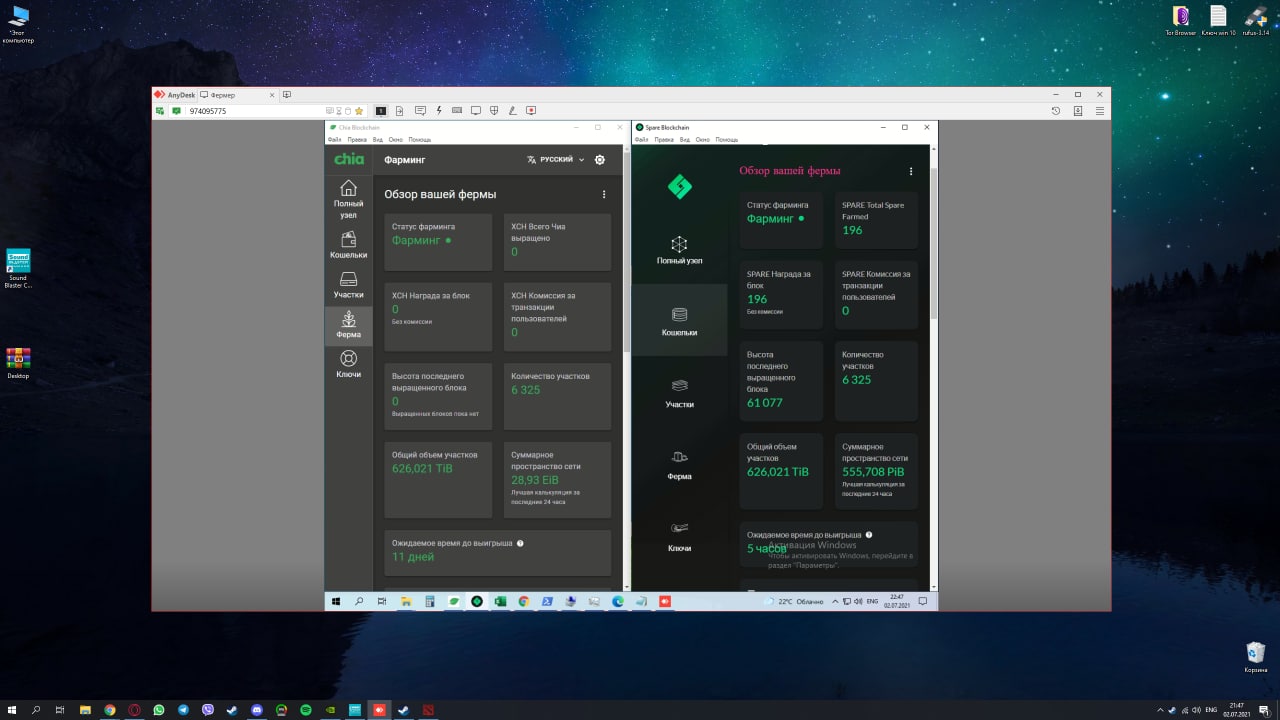The height and width of the screenshot is (720, 1280).
Task: Click Spare window vertical scrollbar
Action: (x=934, y=245)
